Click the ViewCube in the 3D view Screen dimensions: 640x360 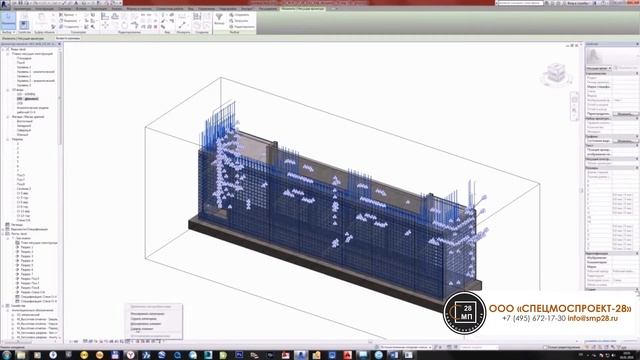[556, 74]
